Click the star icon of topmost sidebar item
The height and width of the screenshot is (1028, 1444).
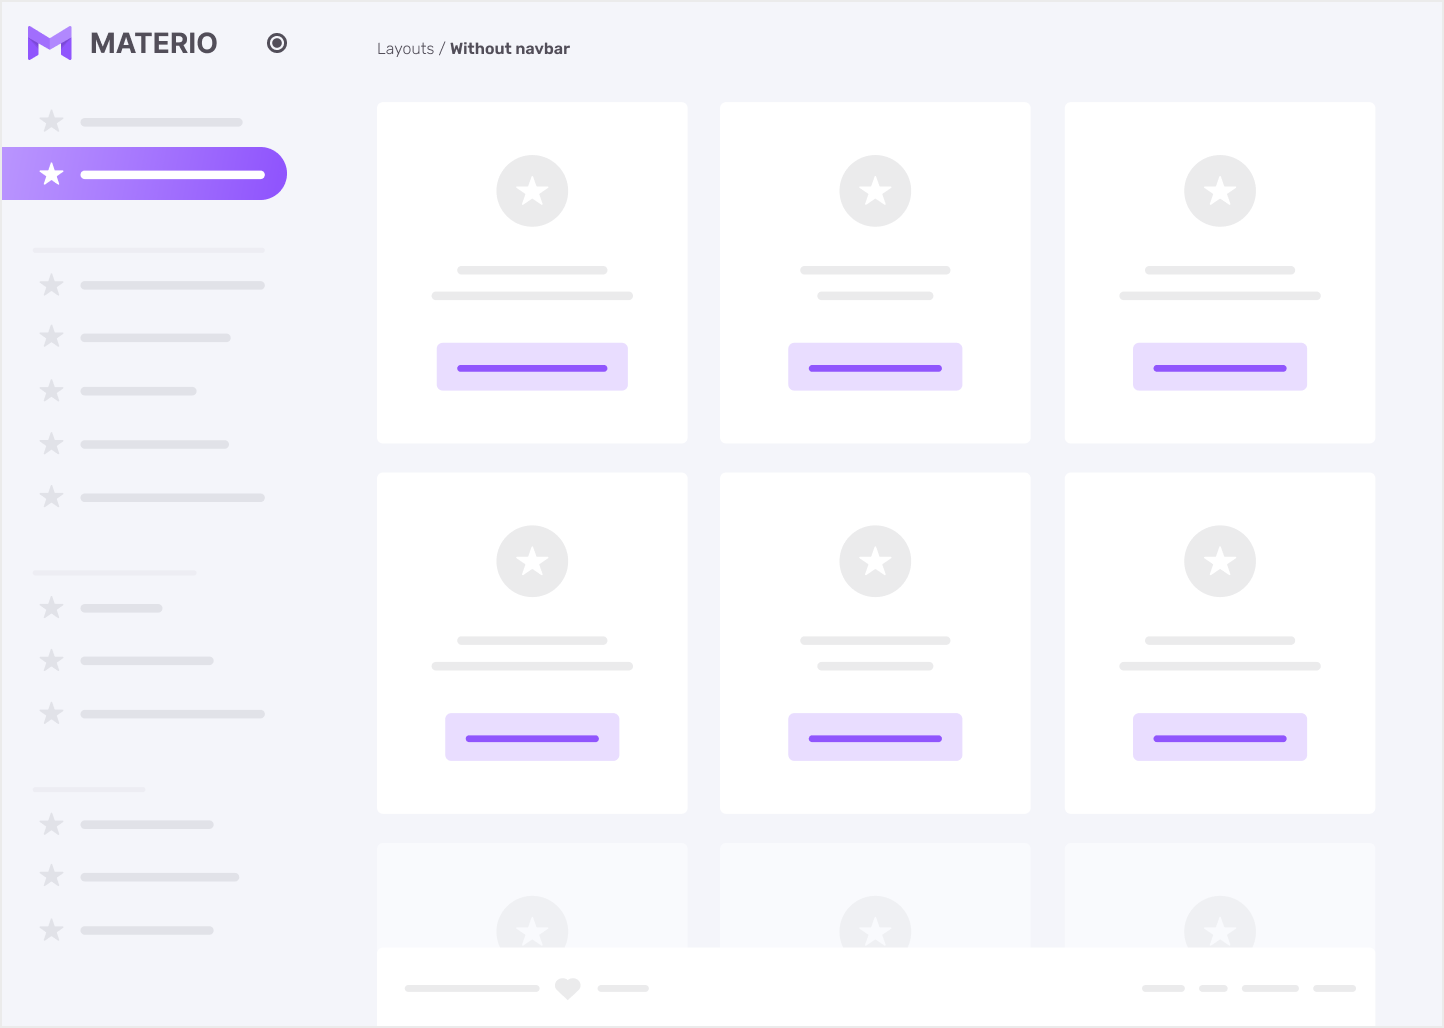(51, 122)
